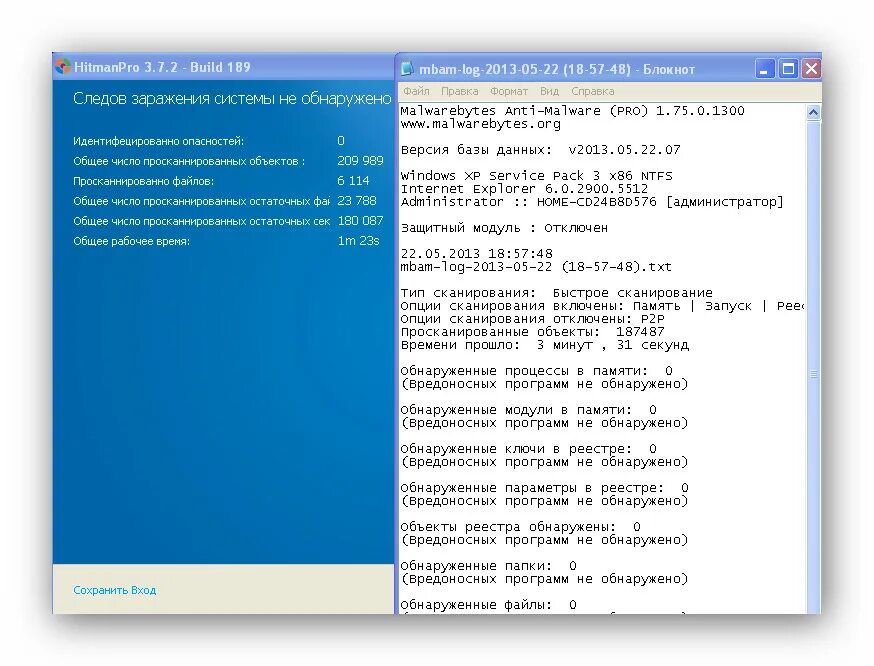
Task: Click the Просканнированно файлов label
Action: click(143, 181)
